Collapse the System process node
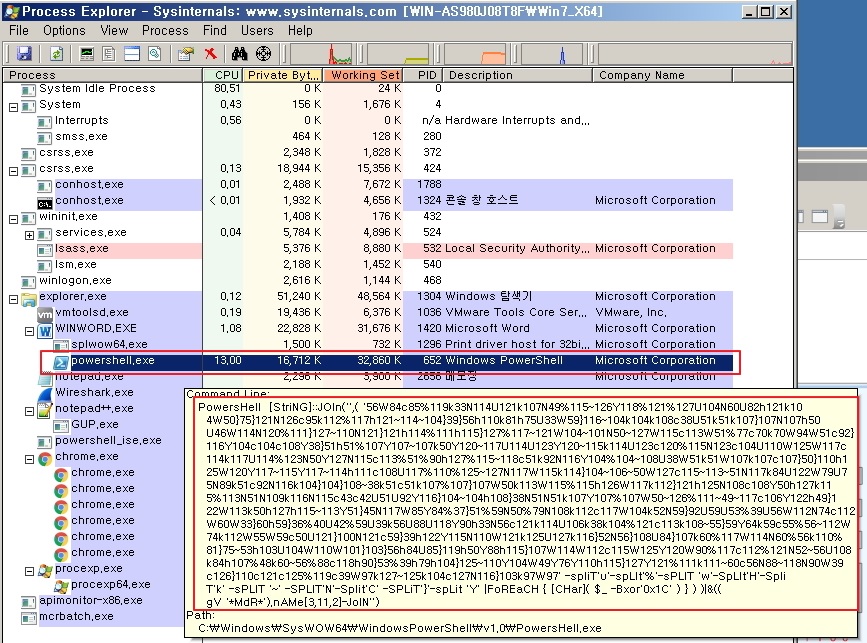 coord(13,107)
